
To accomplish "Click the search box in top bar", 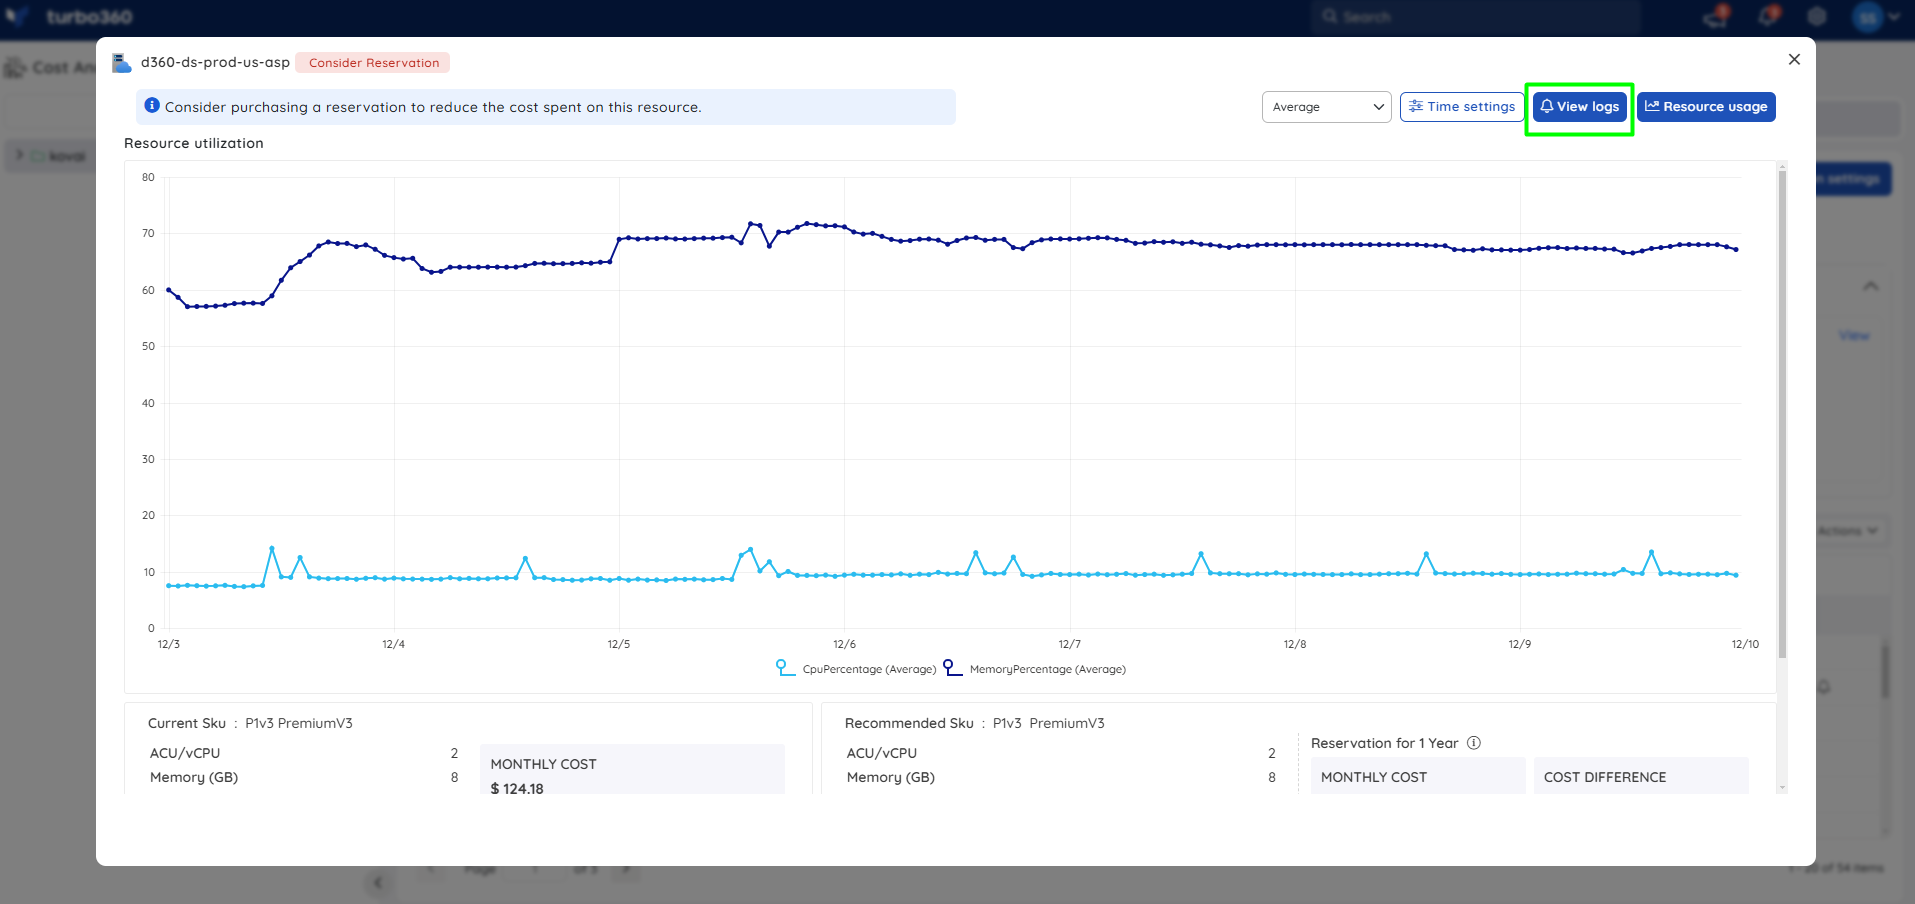I will point(1475,17).
